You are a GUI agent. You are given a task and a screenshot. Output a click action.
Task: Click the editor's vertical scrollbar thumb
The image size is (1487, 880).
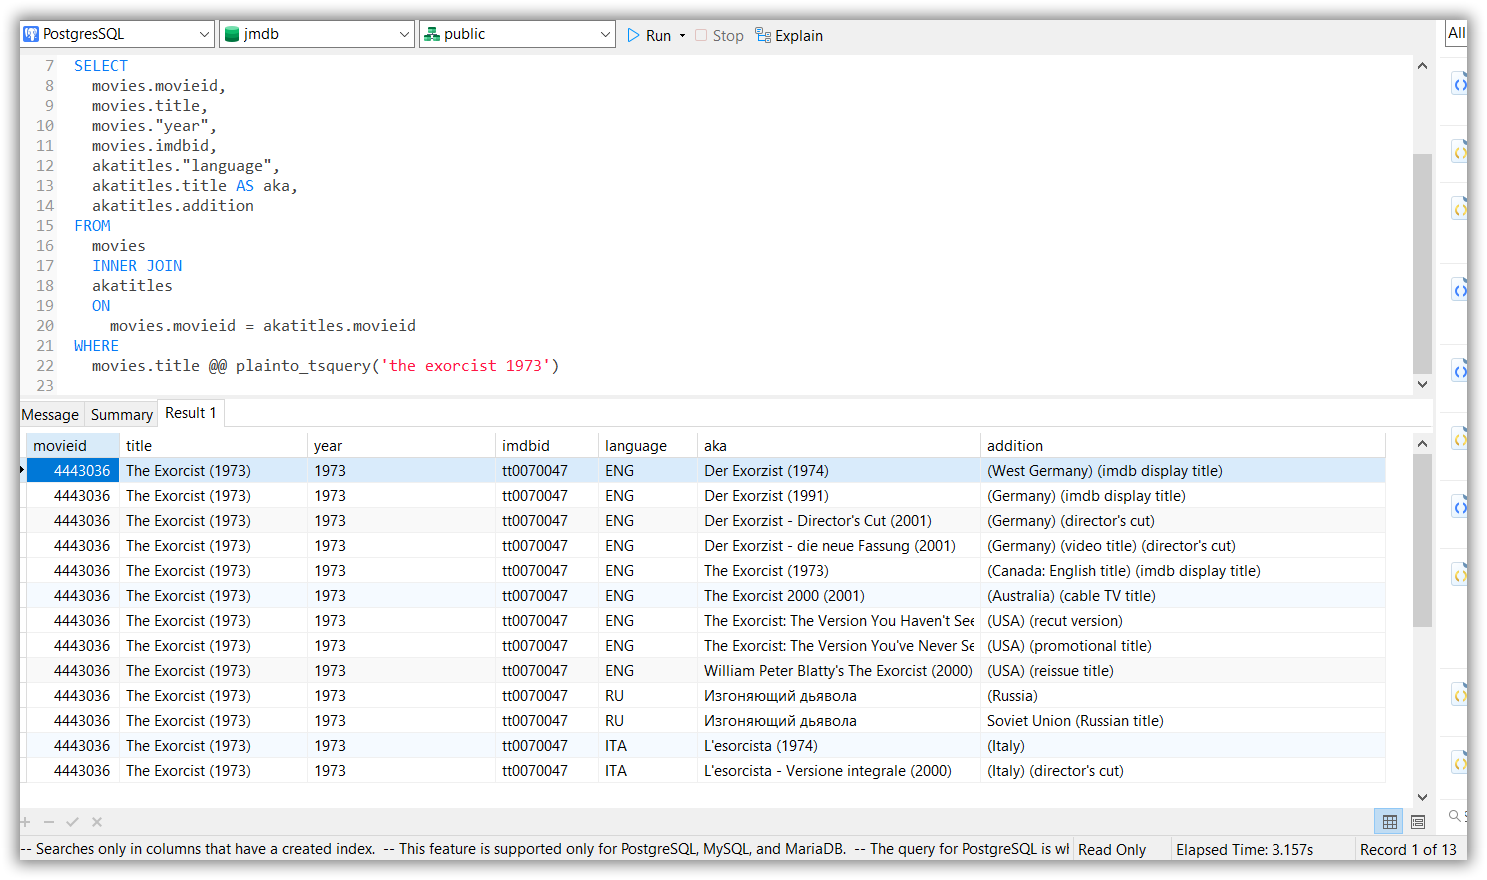pos(1422,262)
